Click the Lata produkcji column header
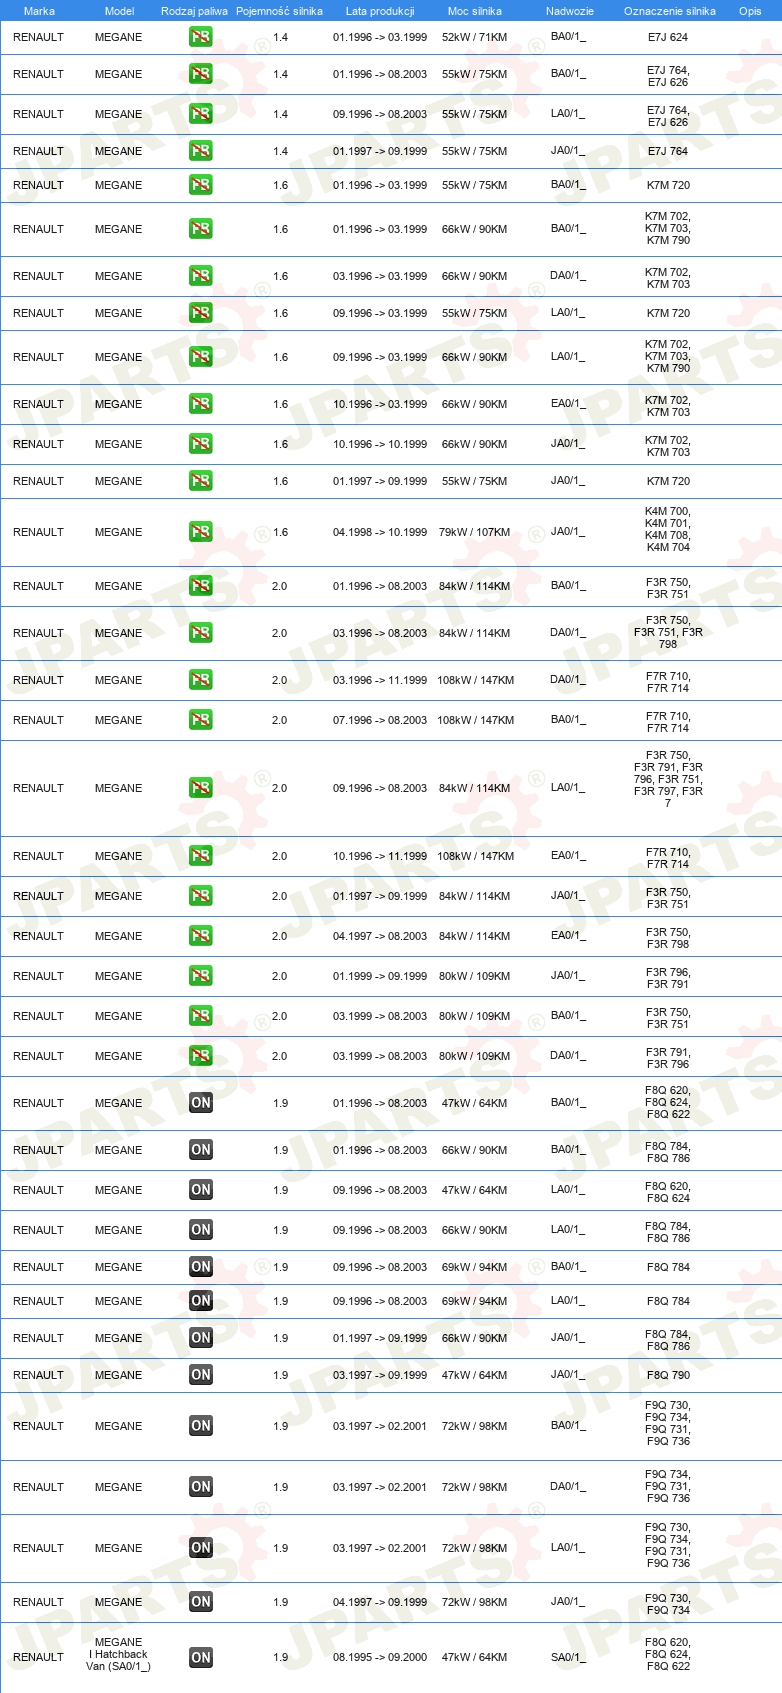Viewport: 782px width, 1693px height. pyautogui.click(x=380, y=11)
